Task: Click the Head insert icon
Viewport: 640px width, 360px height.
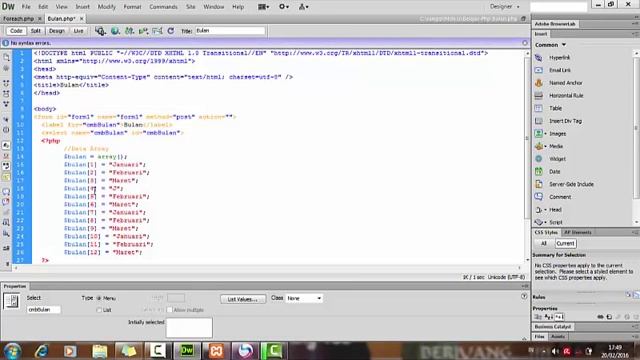Action: [539, 210]
